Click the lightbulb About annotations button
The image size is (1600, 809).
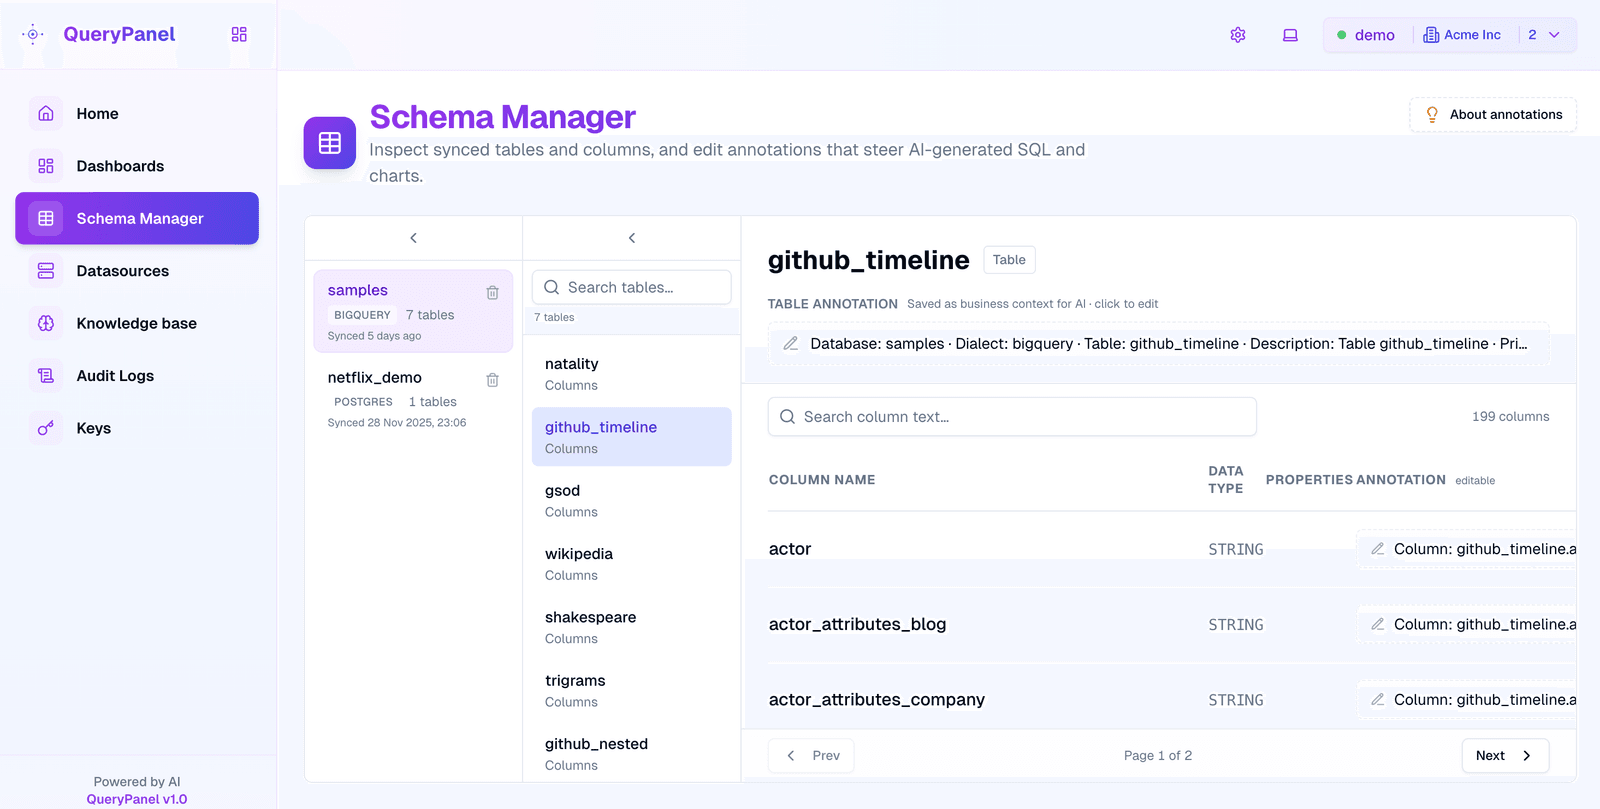click(1493, 115)
